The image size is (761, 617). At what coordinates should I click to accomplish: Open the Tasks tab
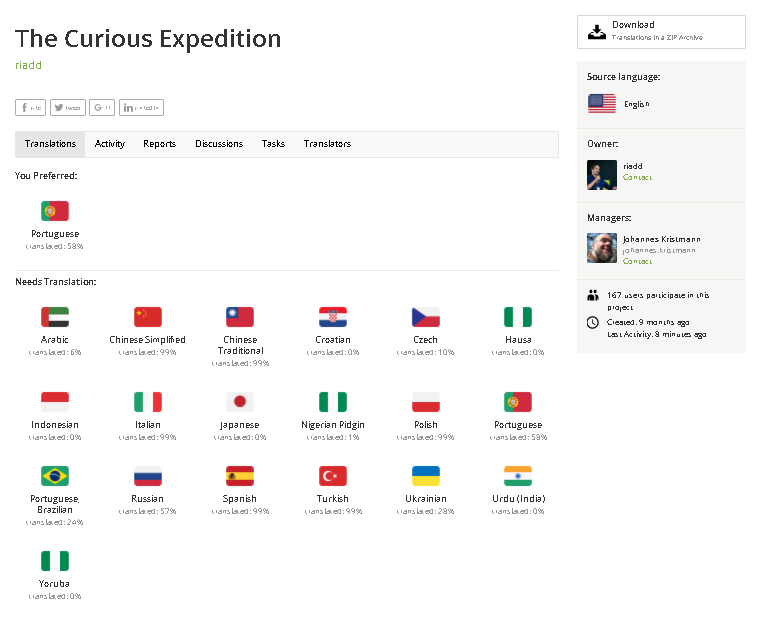[x=273, y=144]
